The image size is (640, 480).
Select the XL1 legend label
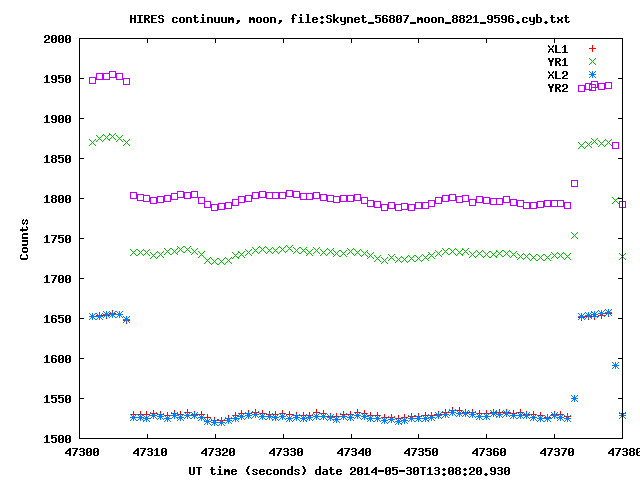558,49
